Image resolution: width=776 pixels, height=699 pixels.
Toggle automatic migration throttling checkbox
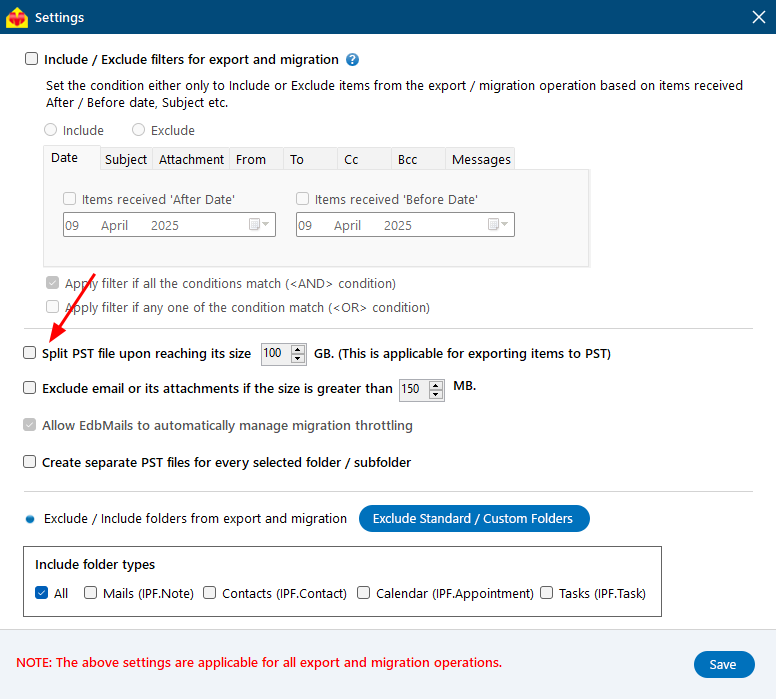tap(30, 425)
